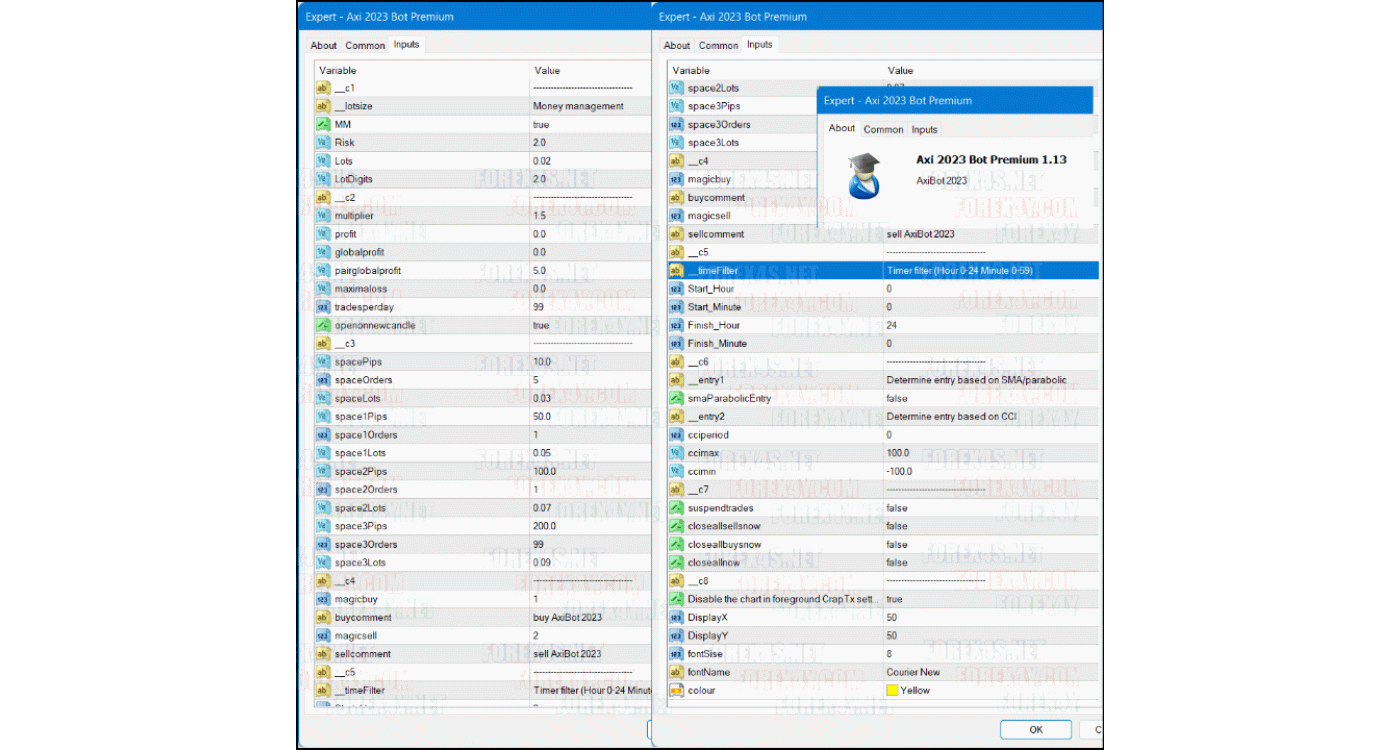Click the cciperiod integer icon
The image size is (1400, 750).
coord(677,435)
